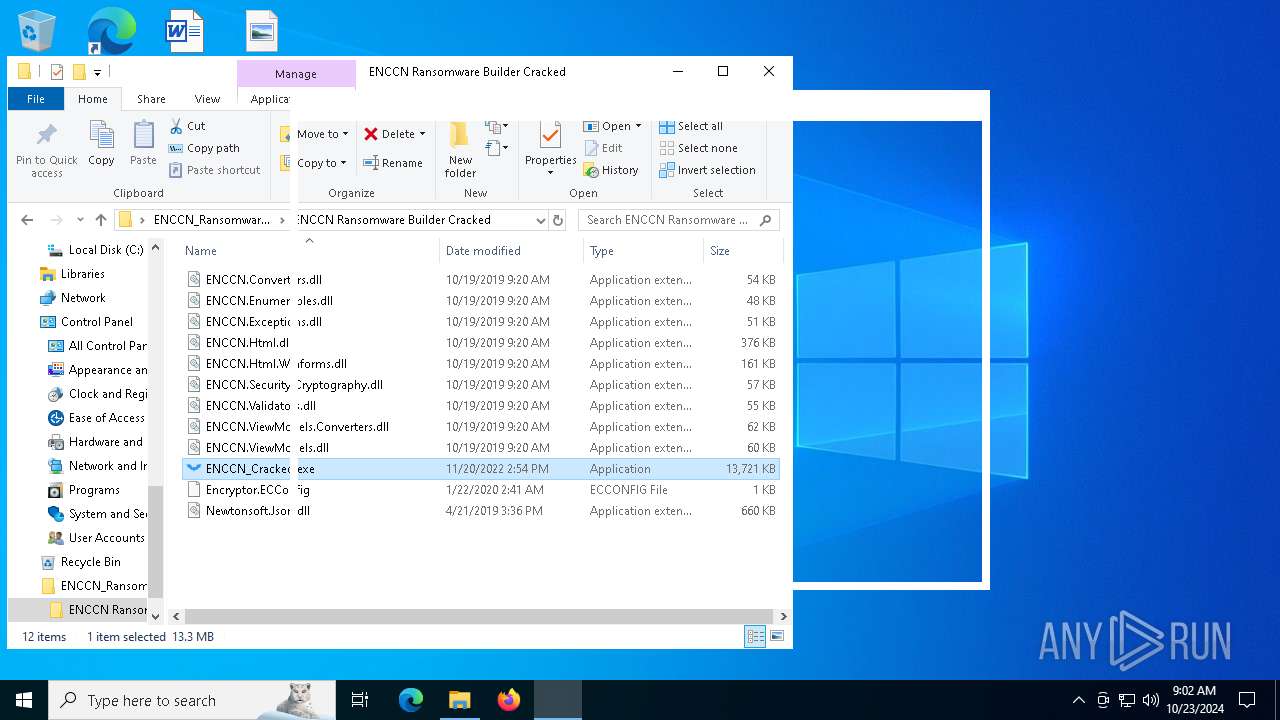This screenshot has height=720, width=1280.
Task: Click the Properties checkmark icon
Action: 550,135
